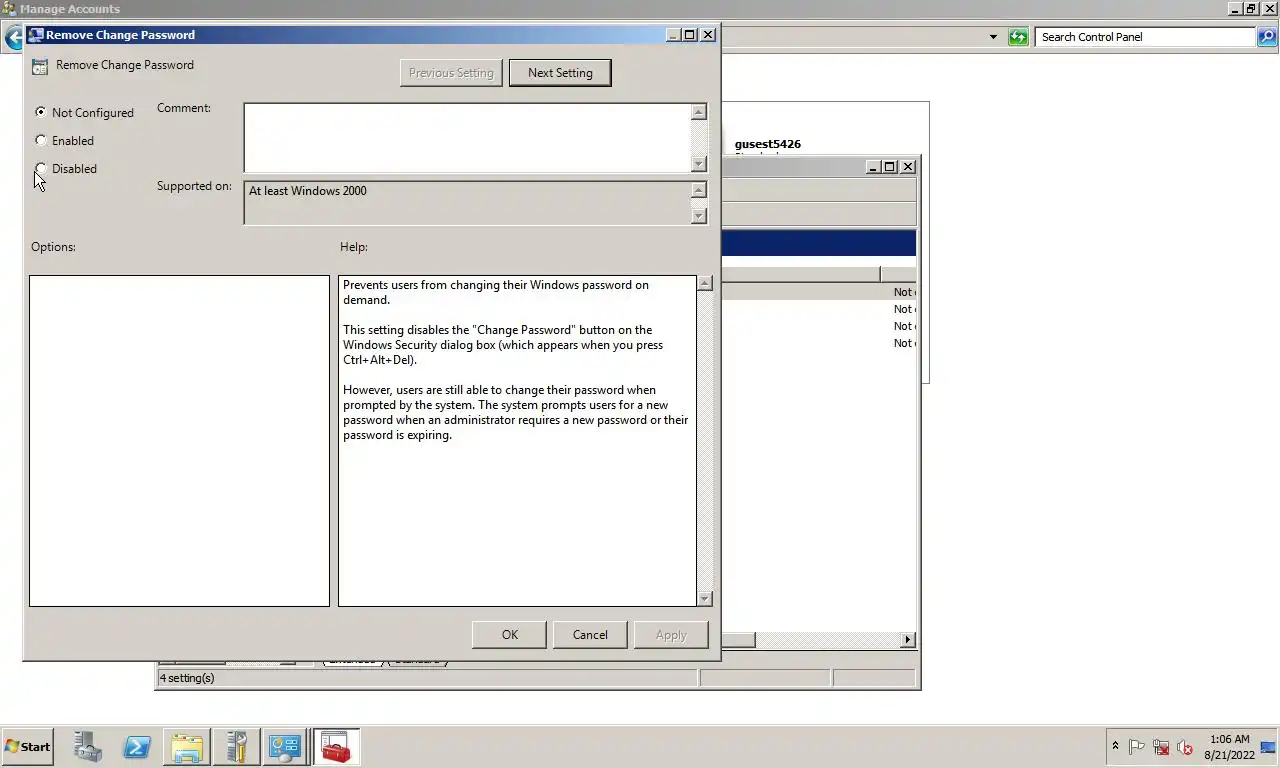Minimize the Remove Change Password dialog

(674, 34)
